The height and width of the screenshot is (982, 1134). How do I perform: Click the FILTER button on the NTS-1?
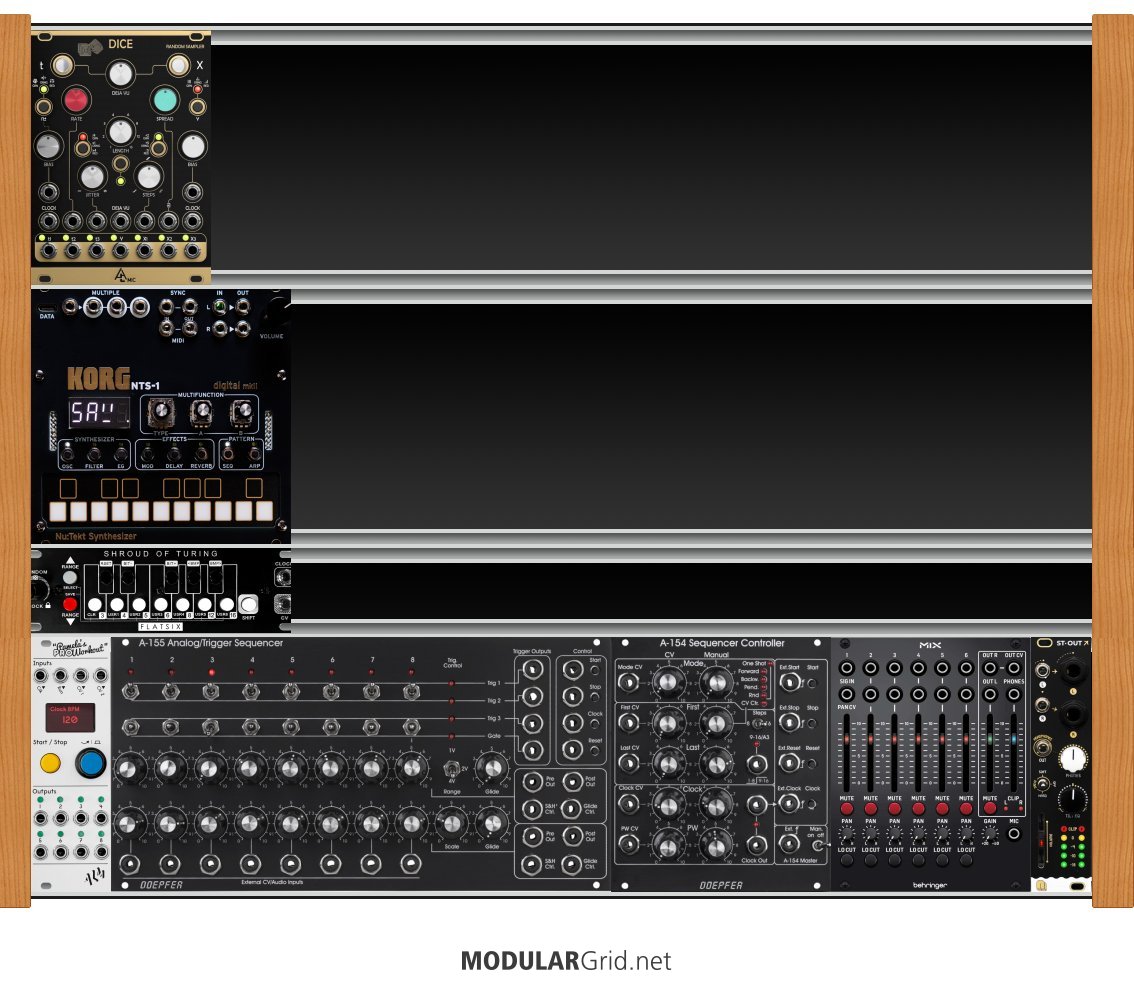coord(94,454)
